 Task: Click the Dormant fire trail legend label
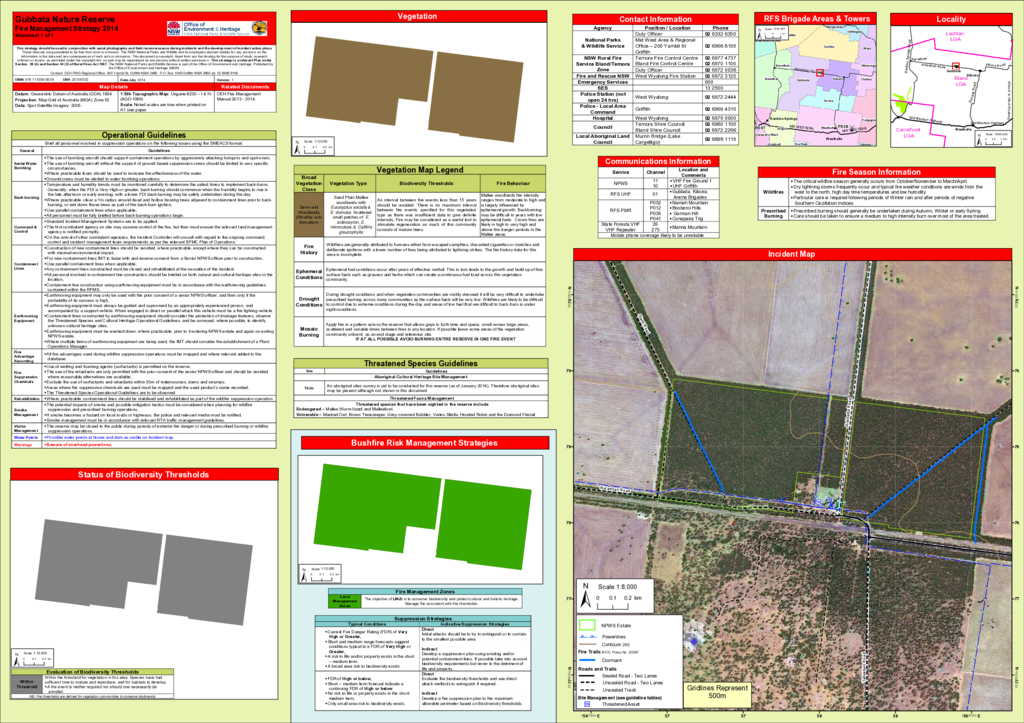pos(613,660)
